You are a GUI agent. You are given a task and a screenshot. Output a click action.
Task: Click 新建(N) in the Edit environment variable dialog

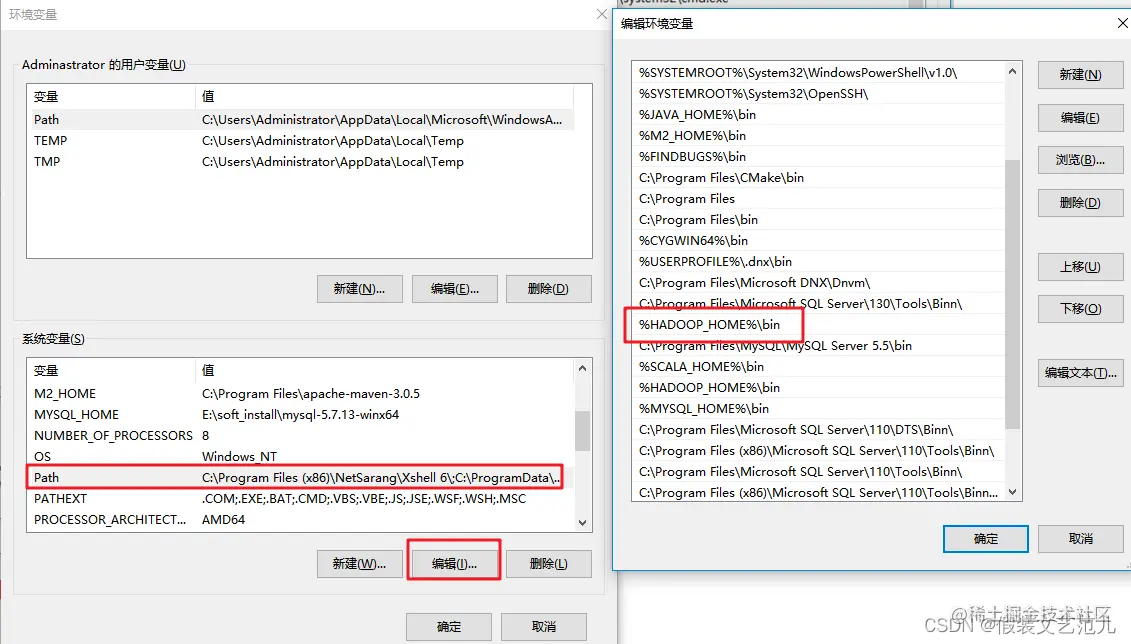click(x=1080, y=74)
